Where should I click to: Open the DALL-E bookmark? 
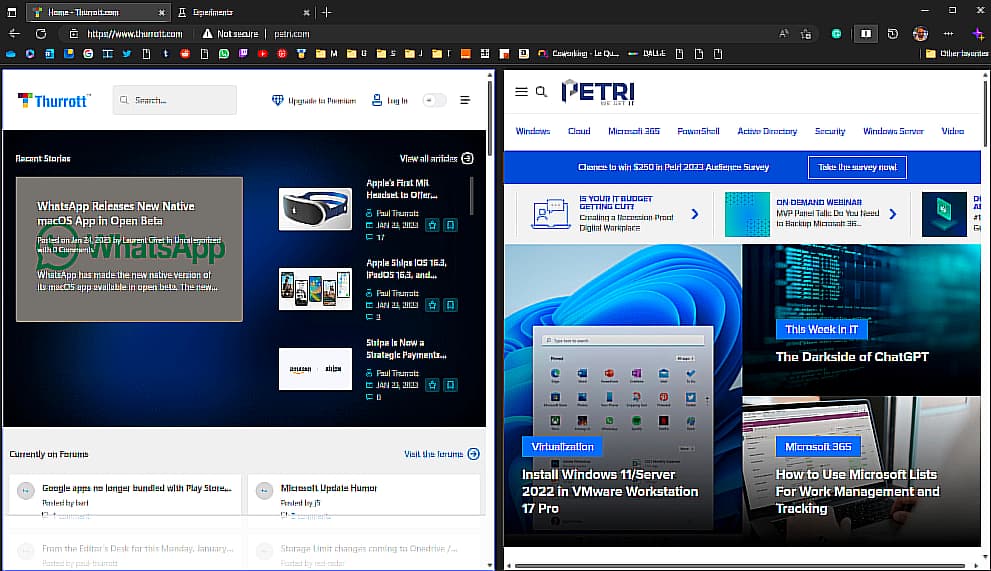point(647,54)
